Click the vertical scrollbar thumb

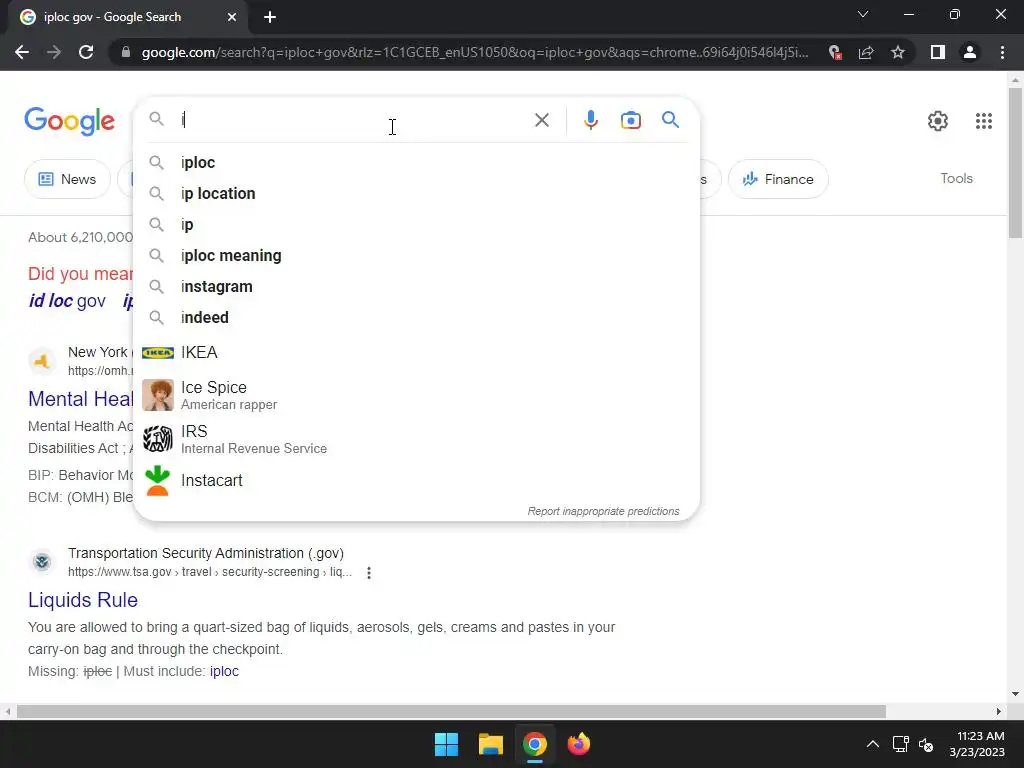[1015, 163]
